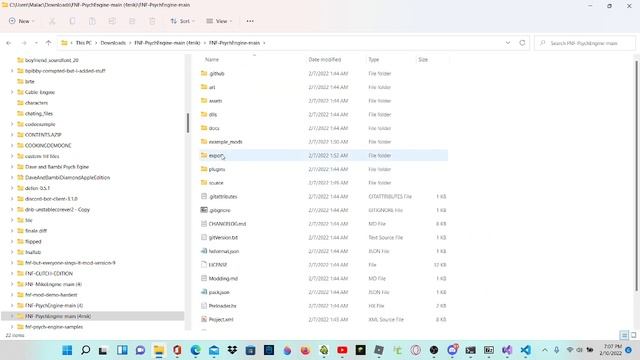640x360 pixels.
Task: Select the .gitattributes file
Action: 223,197
